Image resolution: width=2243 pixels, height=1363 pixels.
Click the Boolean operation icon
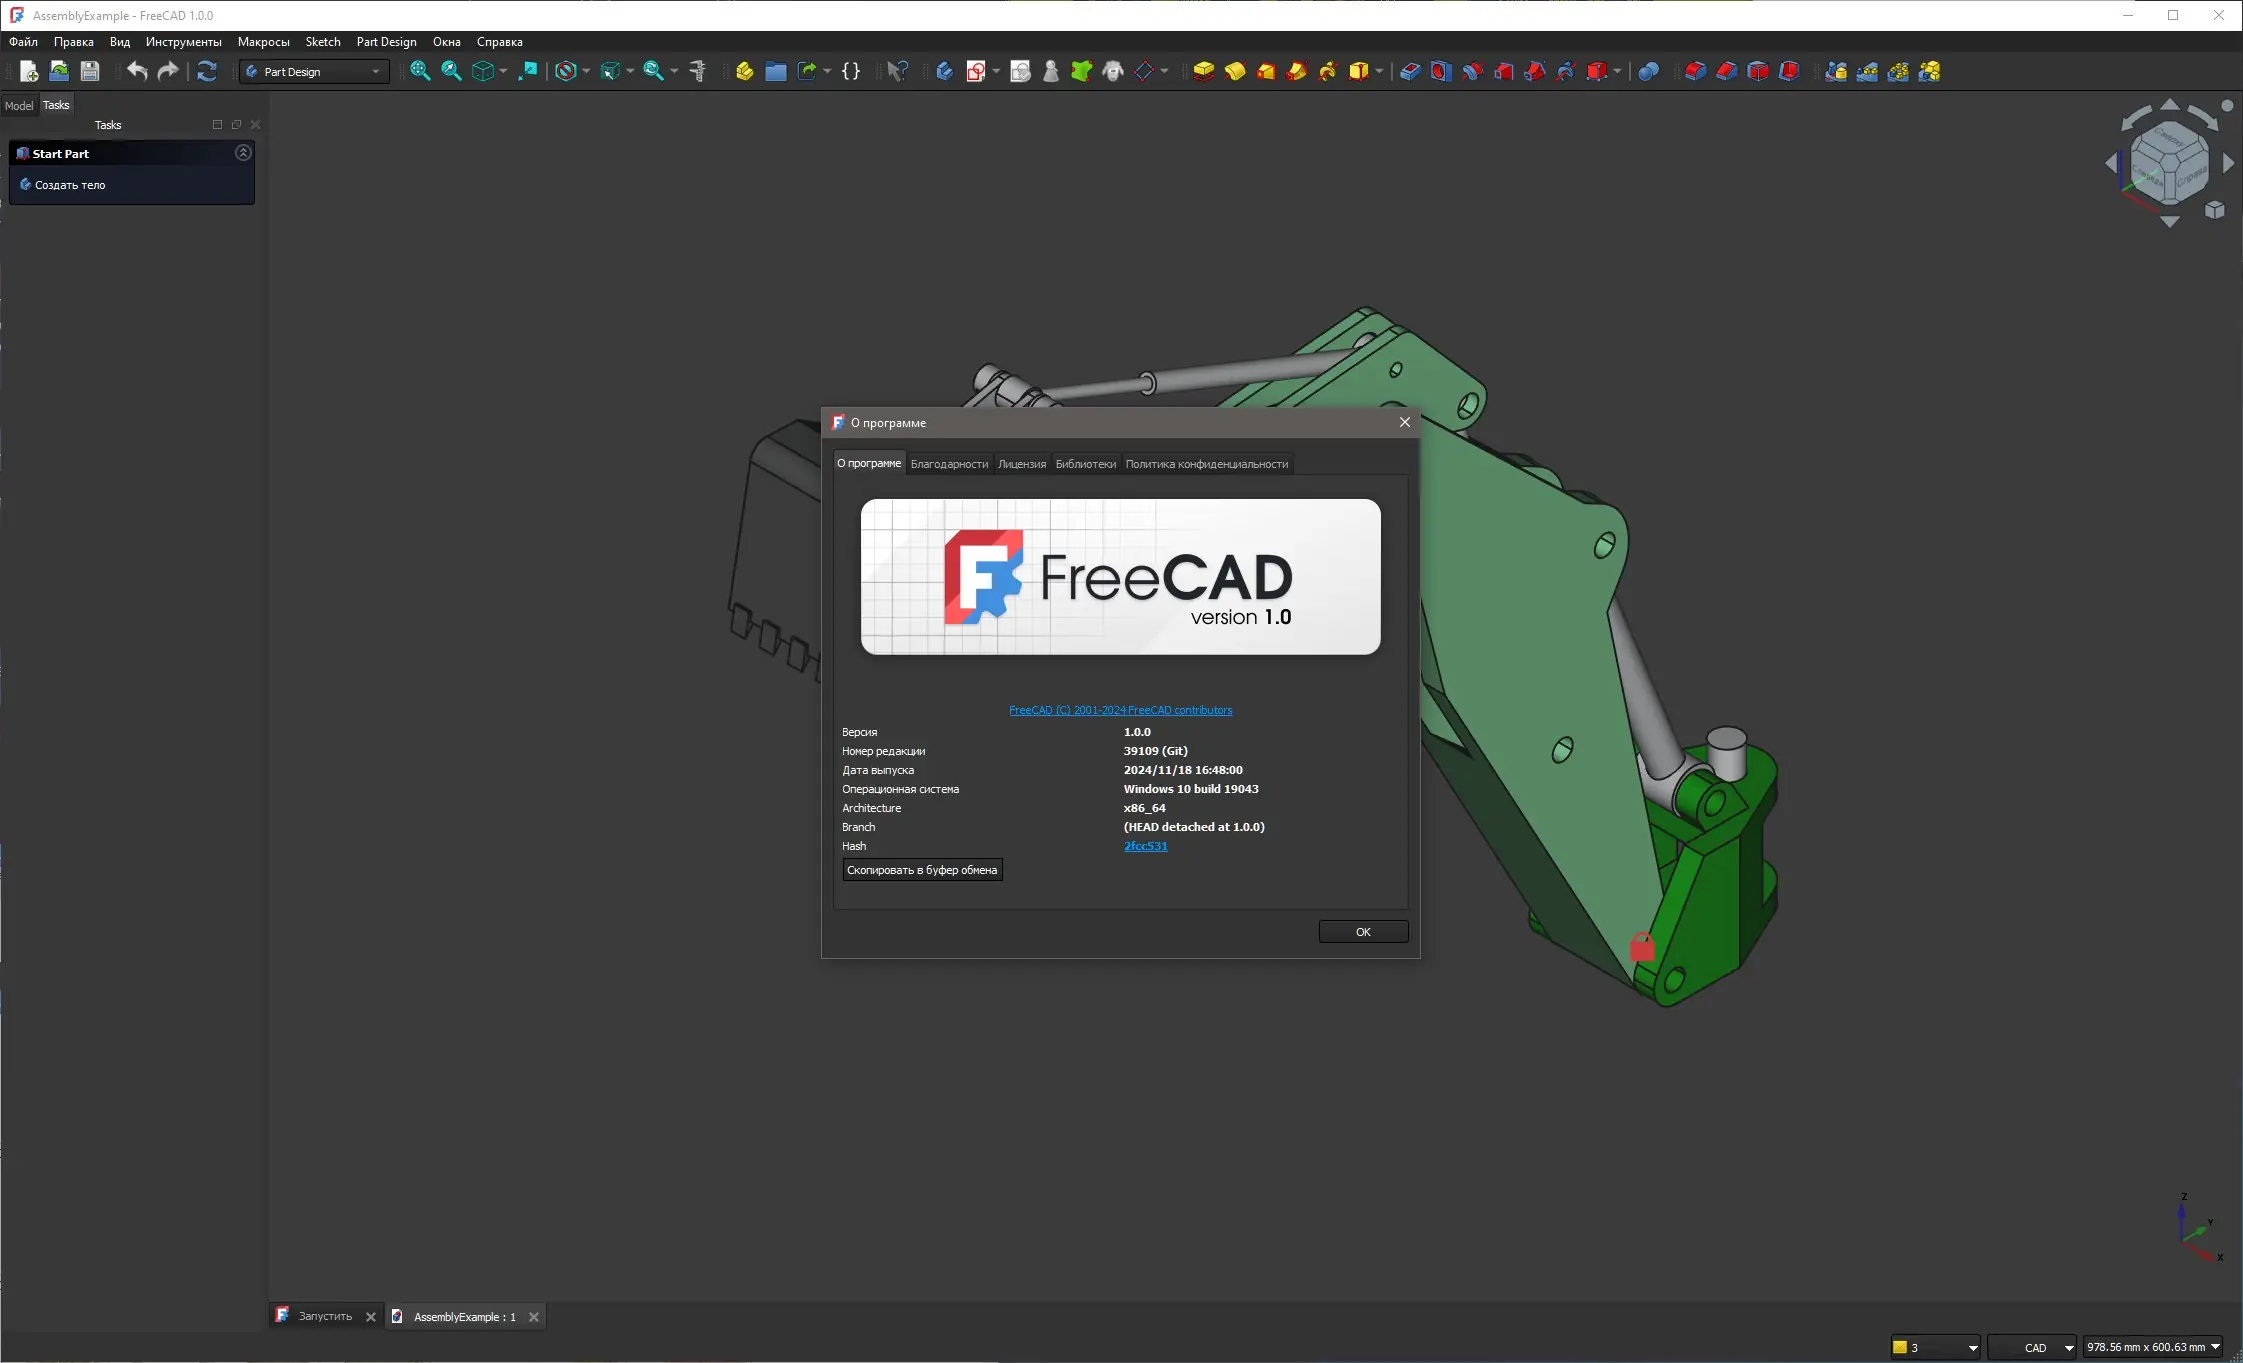click(1649, 71)
